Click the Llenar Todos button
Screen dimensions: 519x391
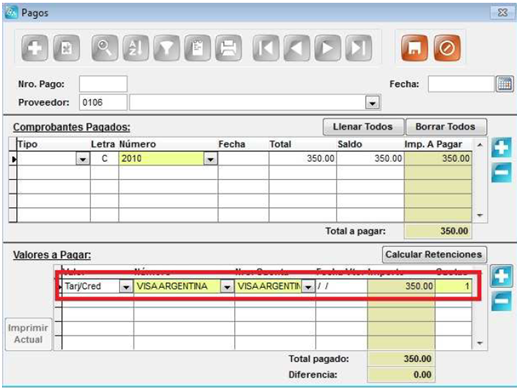click(x=363, y=127)
